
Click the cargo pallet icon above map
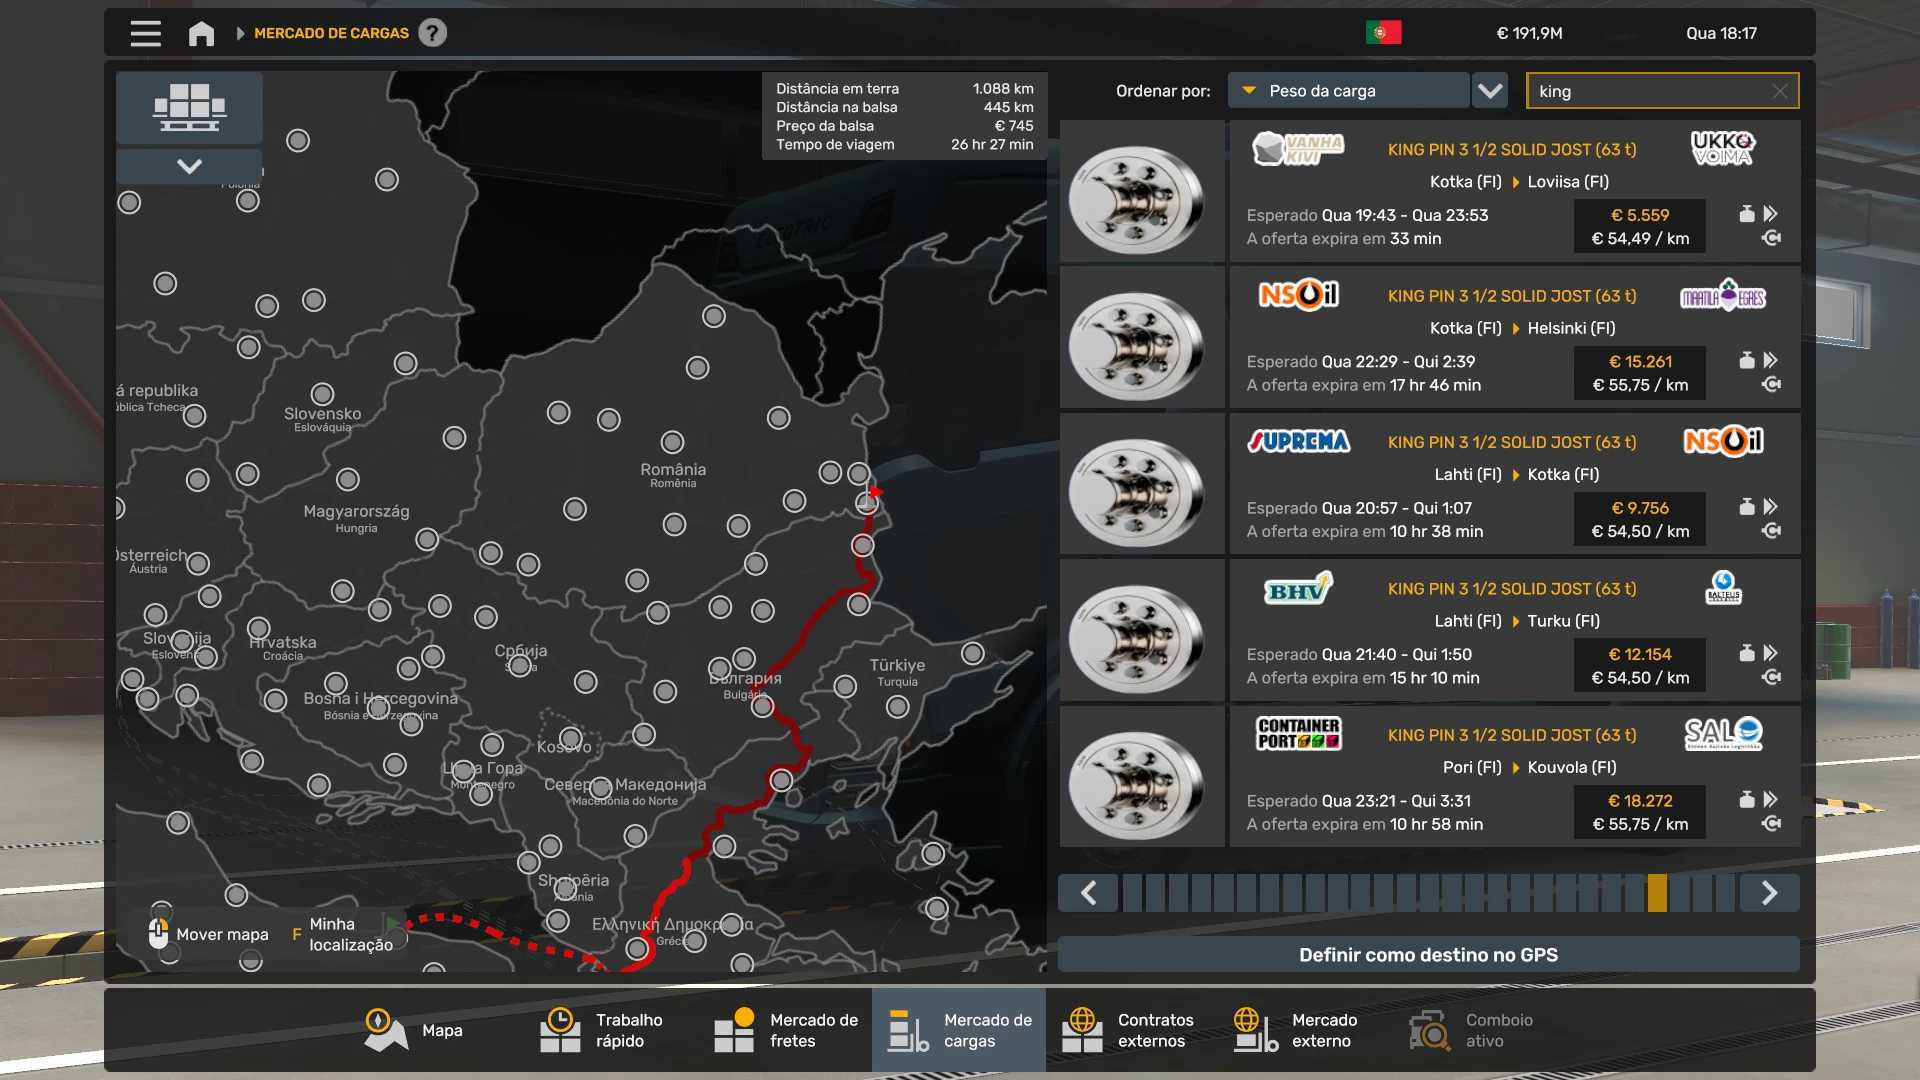189,107
